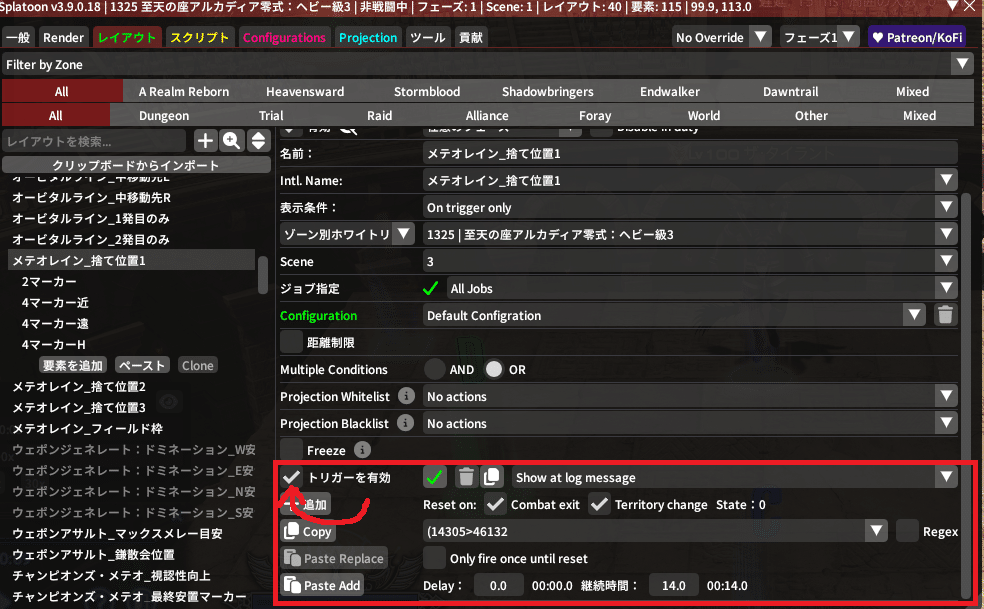Switch to the Configurations tab
This screenshot has width=984, height=609.
coord(284,37)
